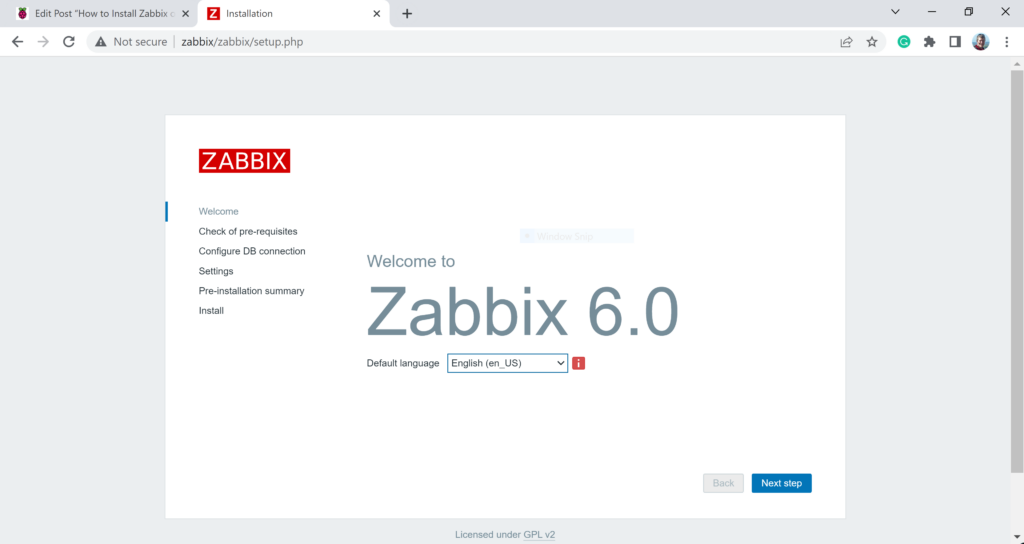Click the address bar URL
Viewport: 1024px width, 544px height.
coord(242,42)
